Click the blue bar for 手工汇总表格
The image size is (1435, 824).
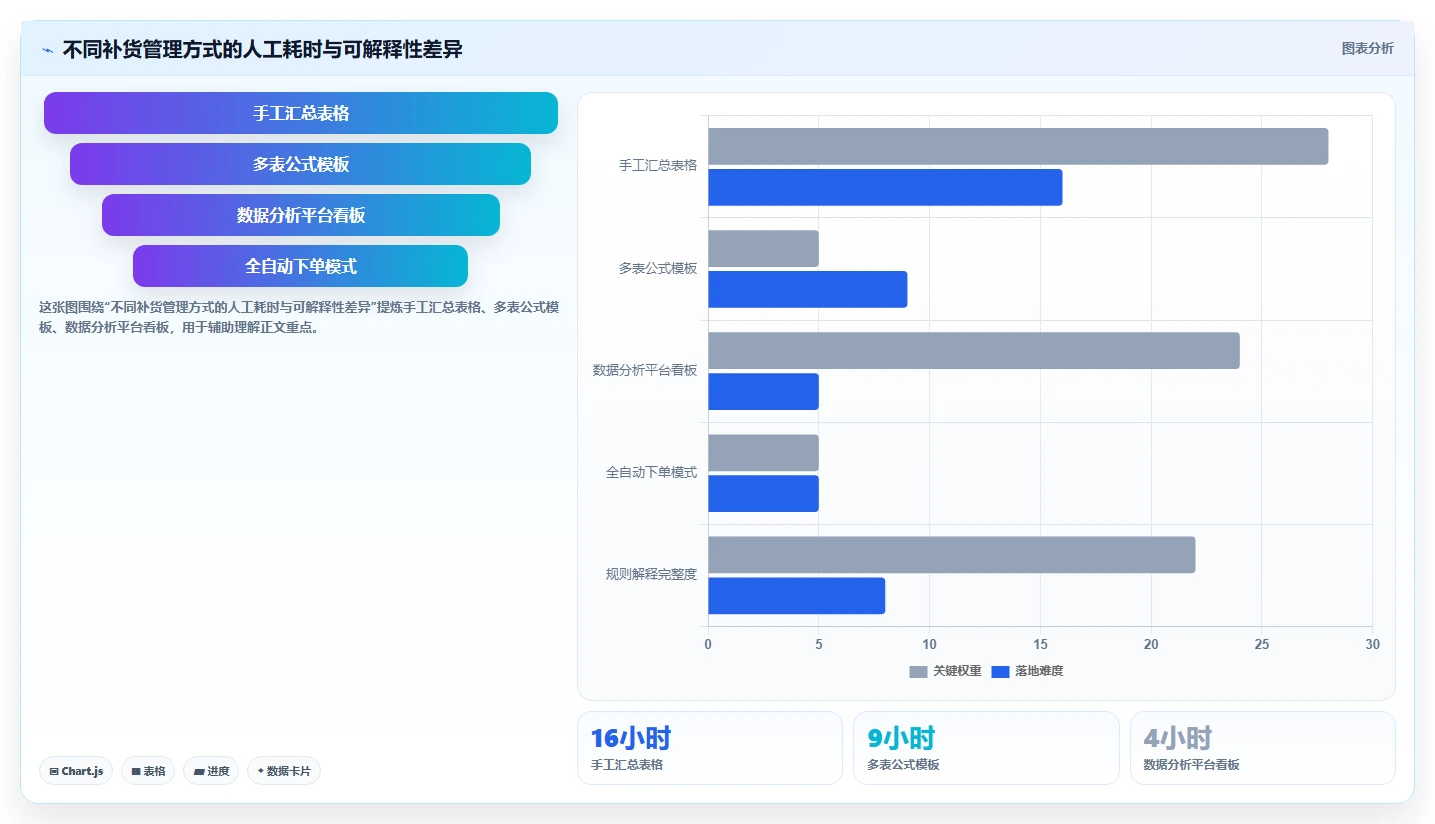[885, 187]
